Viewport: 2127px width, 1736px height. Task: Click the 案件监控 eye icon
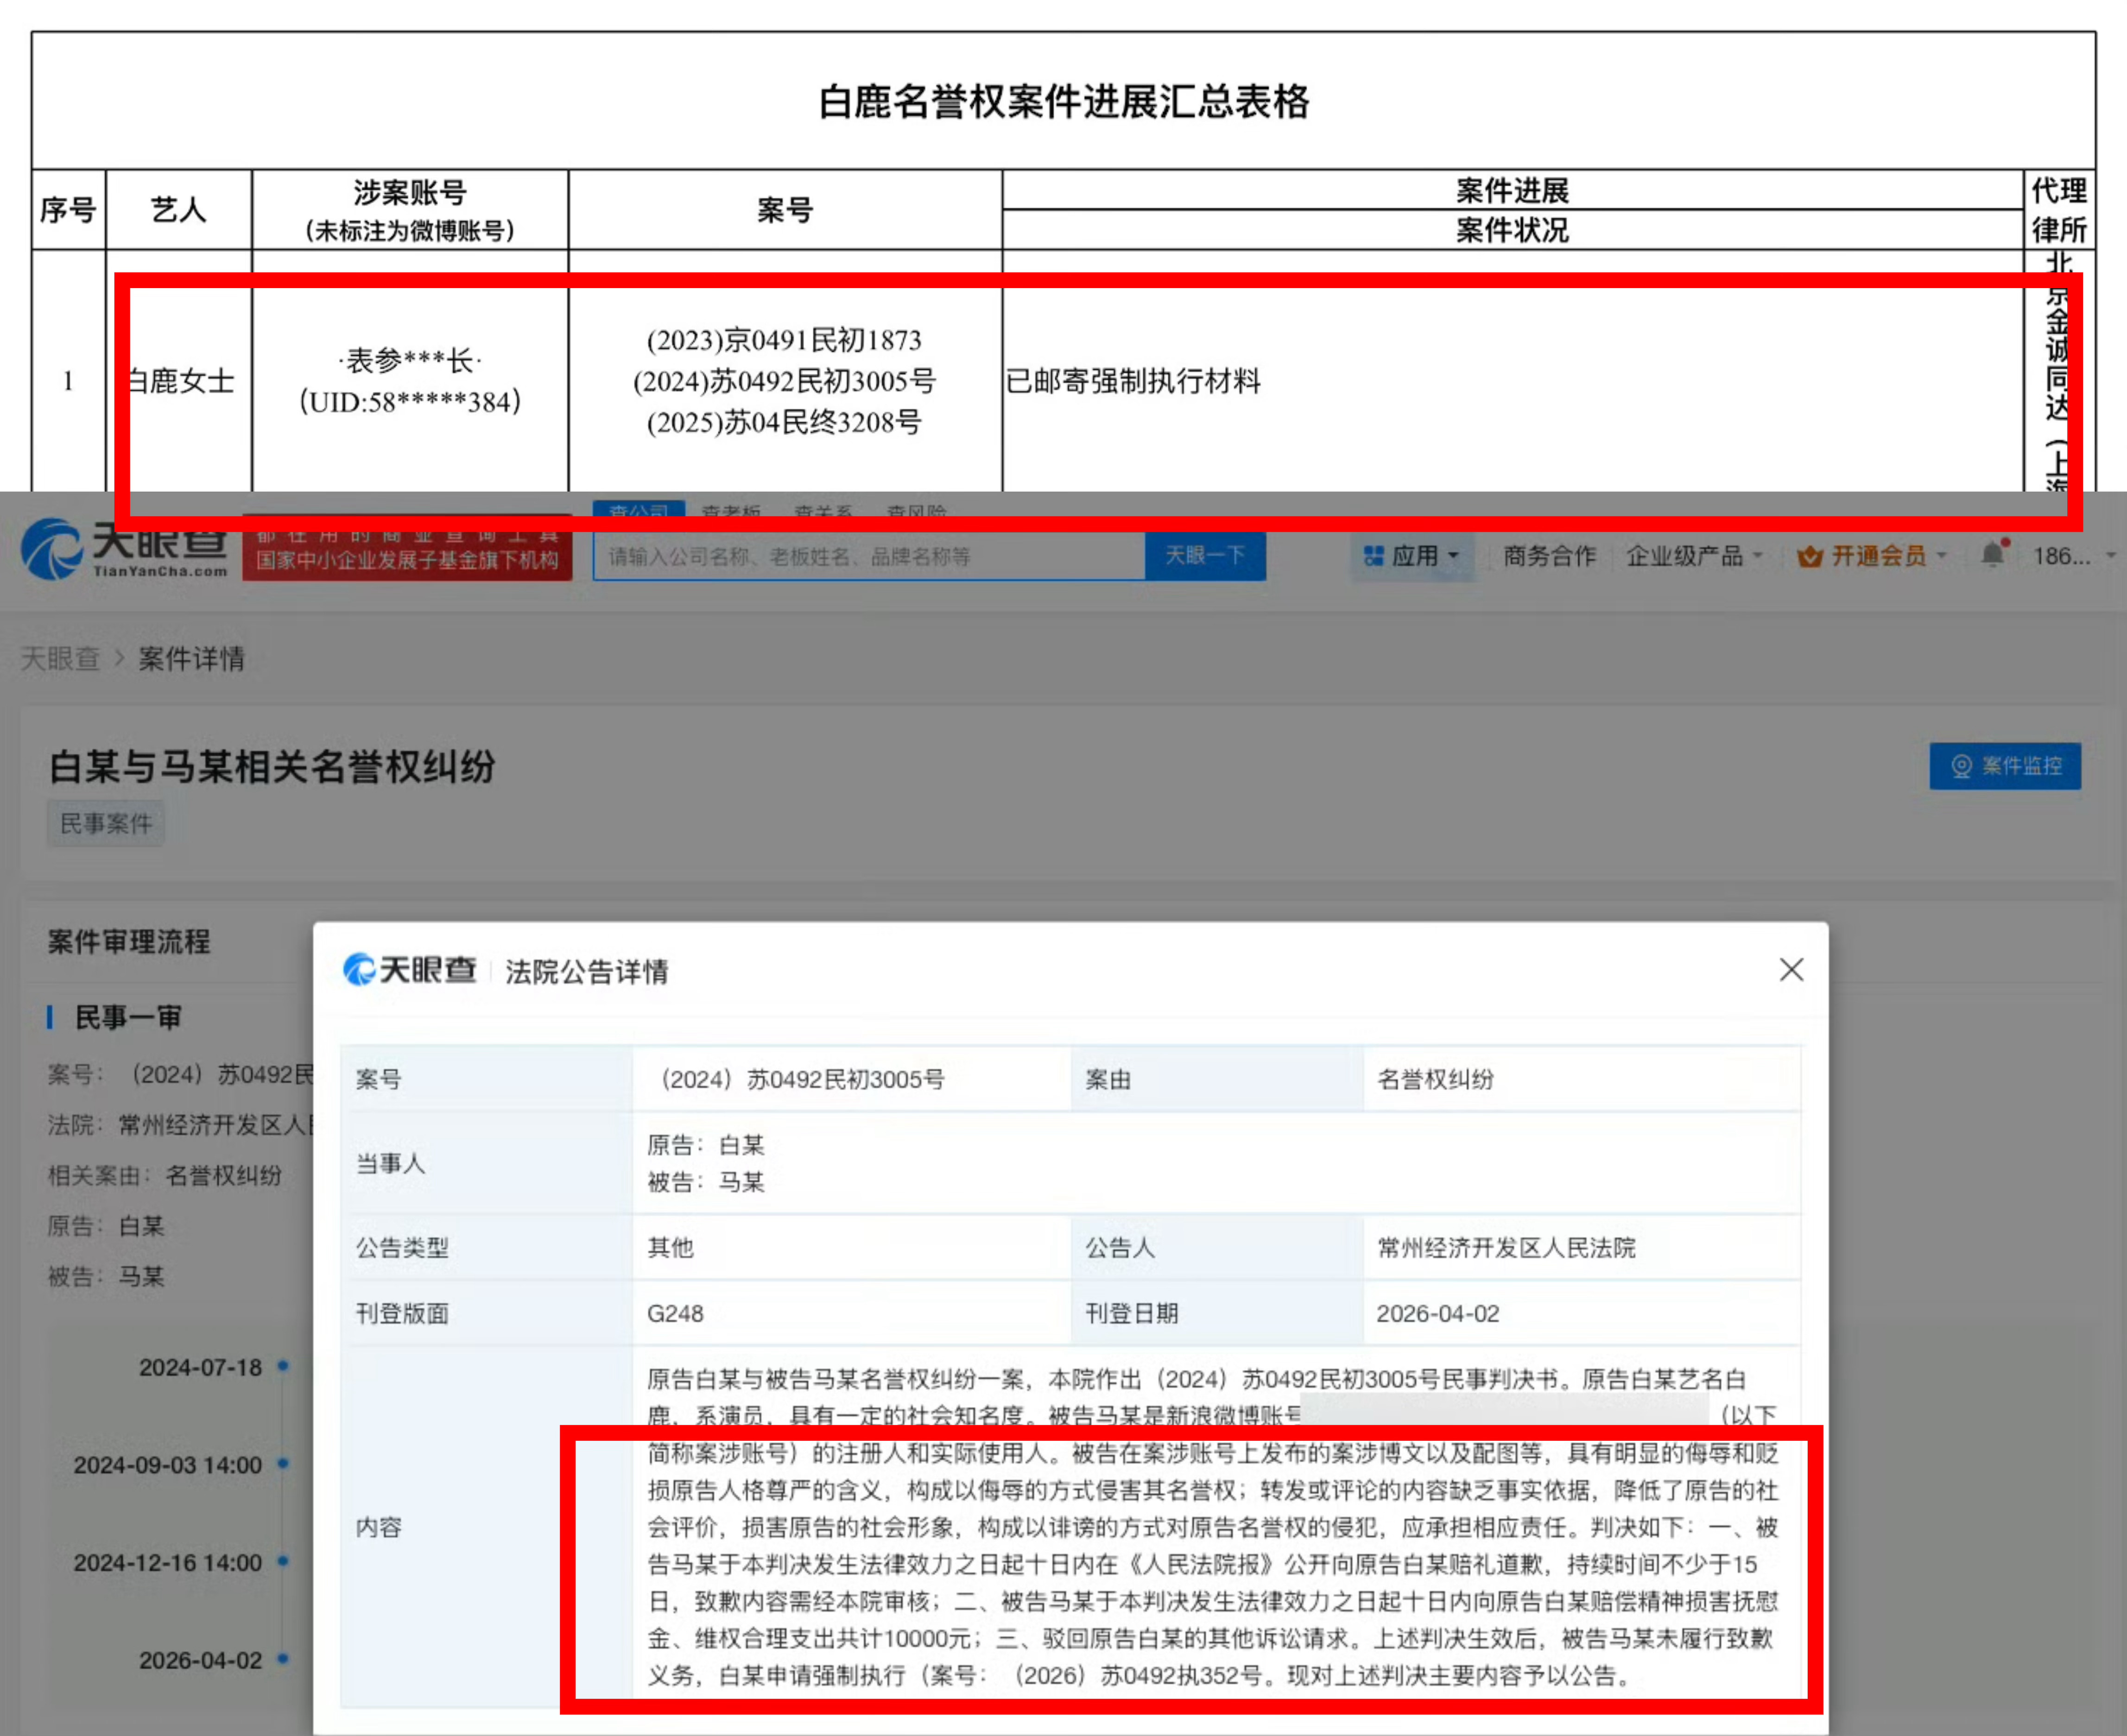click(1961, 766)
